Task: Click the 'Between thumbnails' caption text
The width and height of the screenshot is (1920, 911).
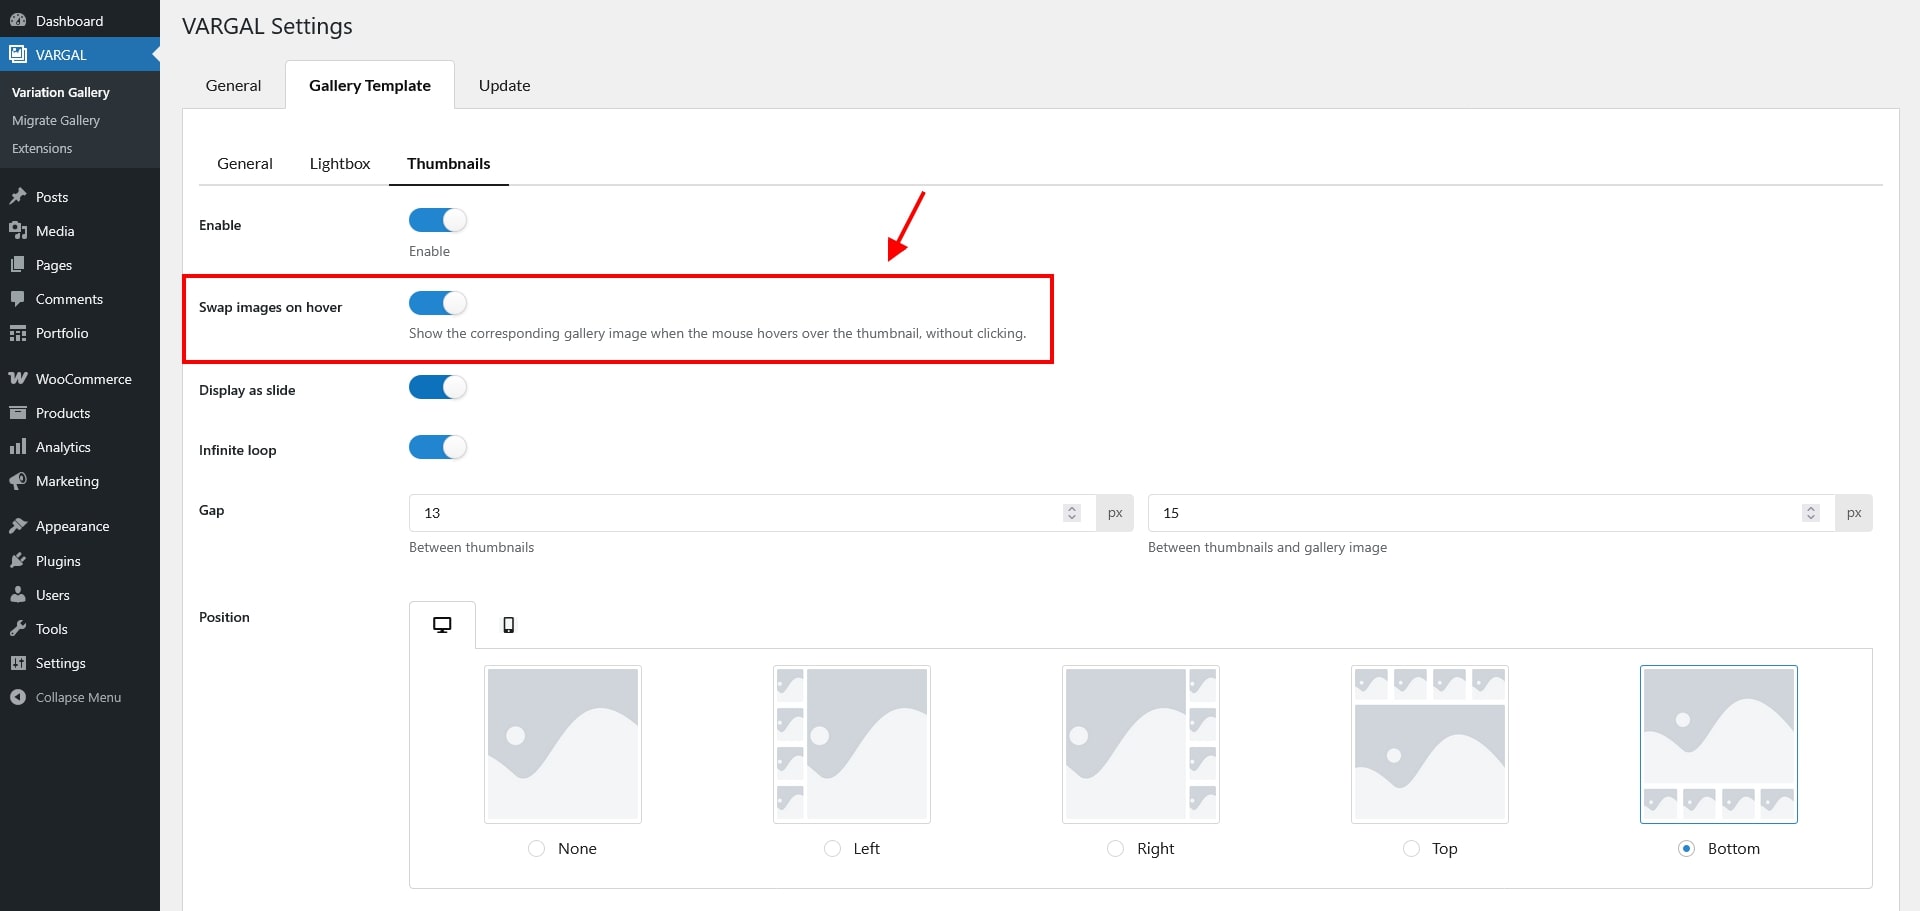Action: click(471, 547)
